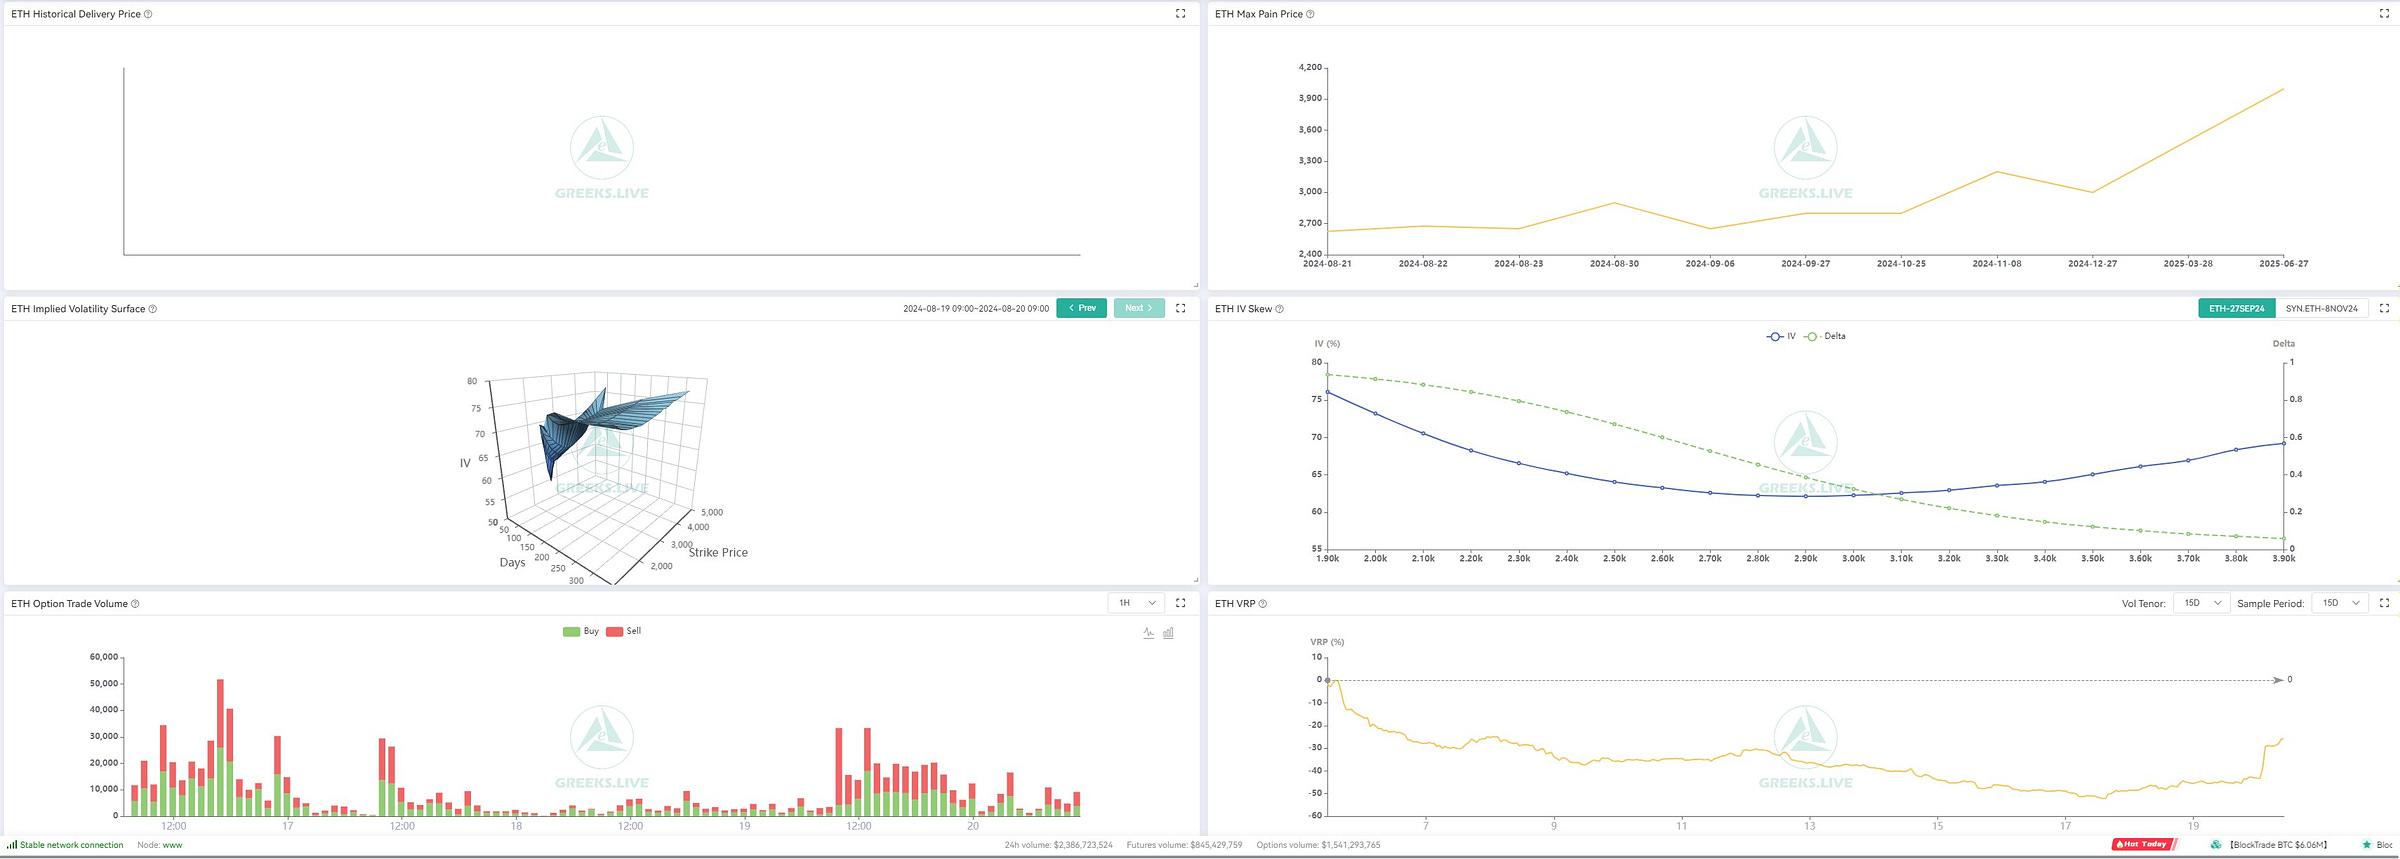Select the SYN.ETH-8NOV24 skew tab

click(2321, 308)
